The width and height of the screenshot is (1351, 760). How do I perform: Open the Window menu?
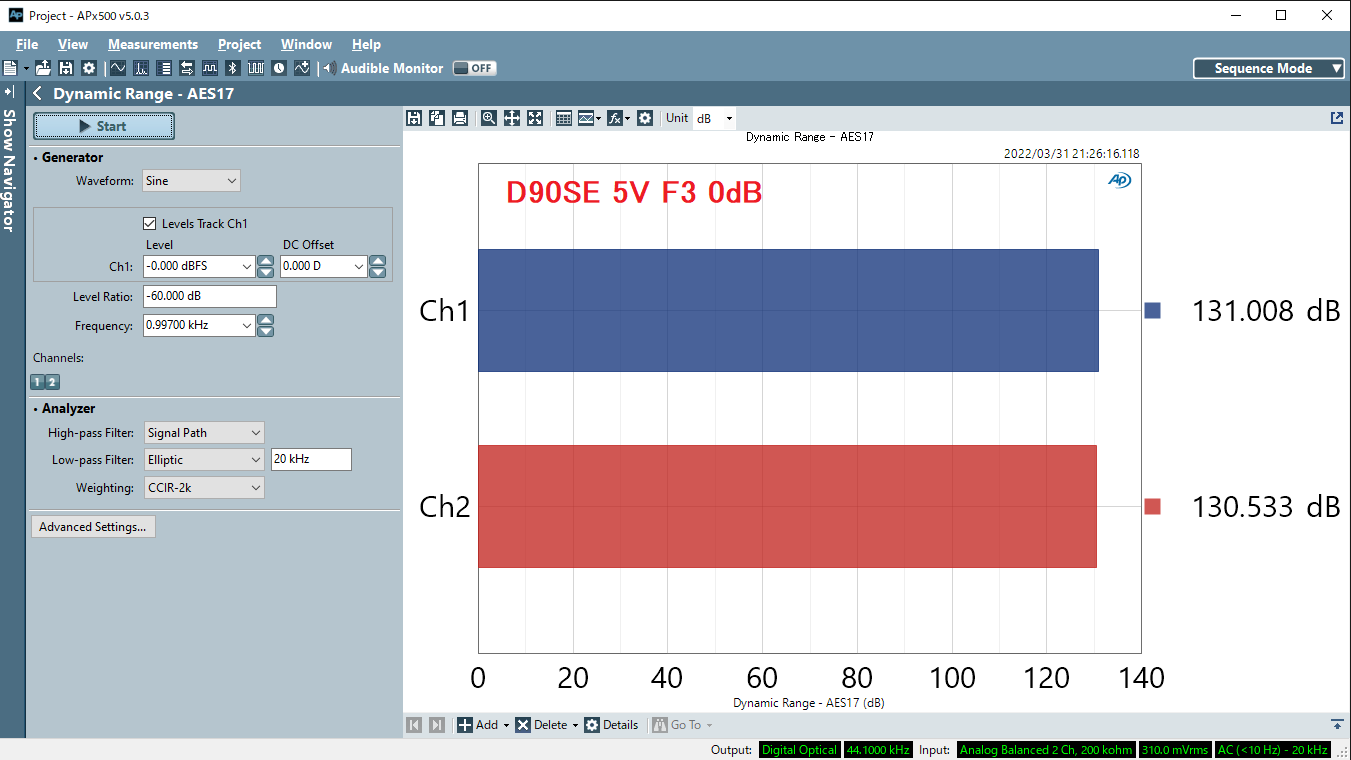tap(306, 44)
